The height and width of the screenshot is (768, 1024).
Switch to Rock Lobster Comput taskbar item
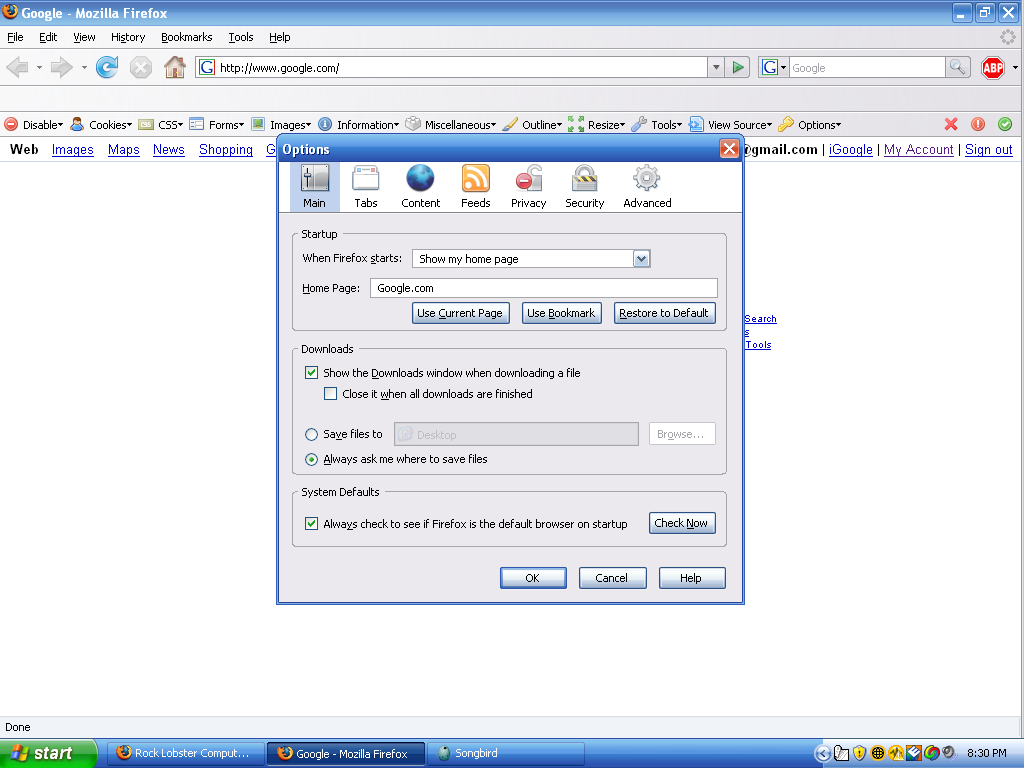185,753
